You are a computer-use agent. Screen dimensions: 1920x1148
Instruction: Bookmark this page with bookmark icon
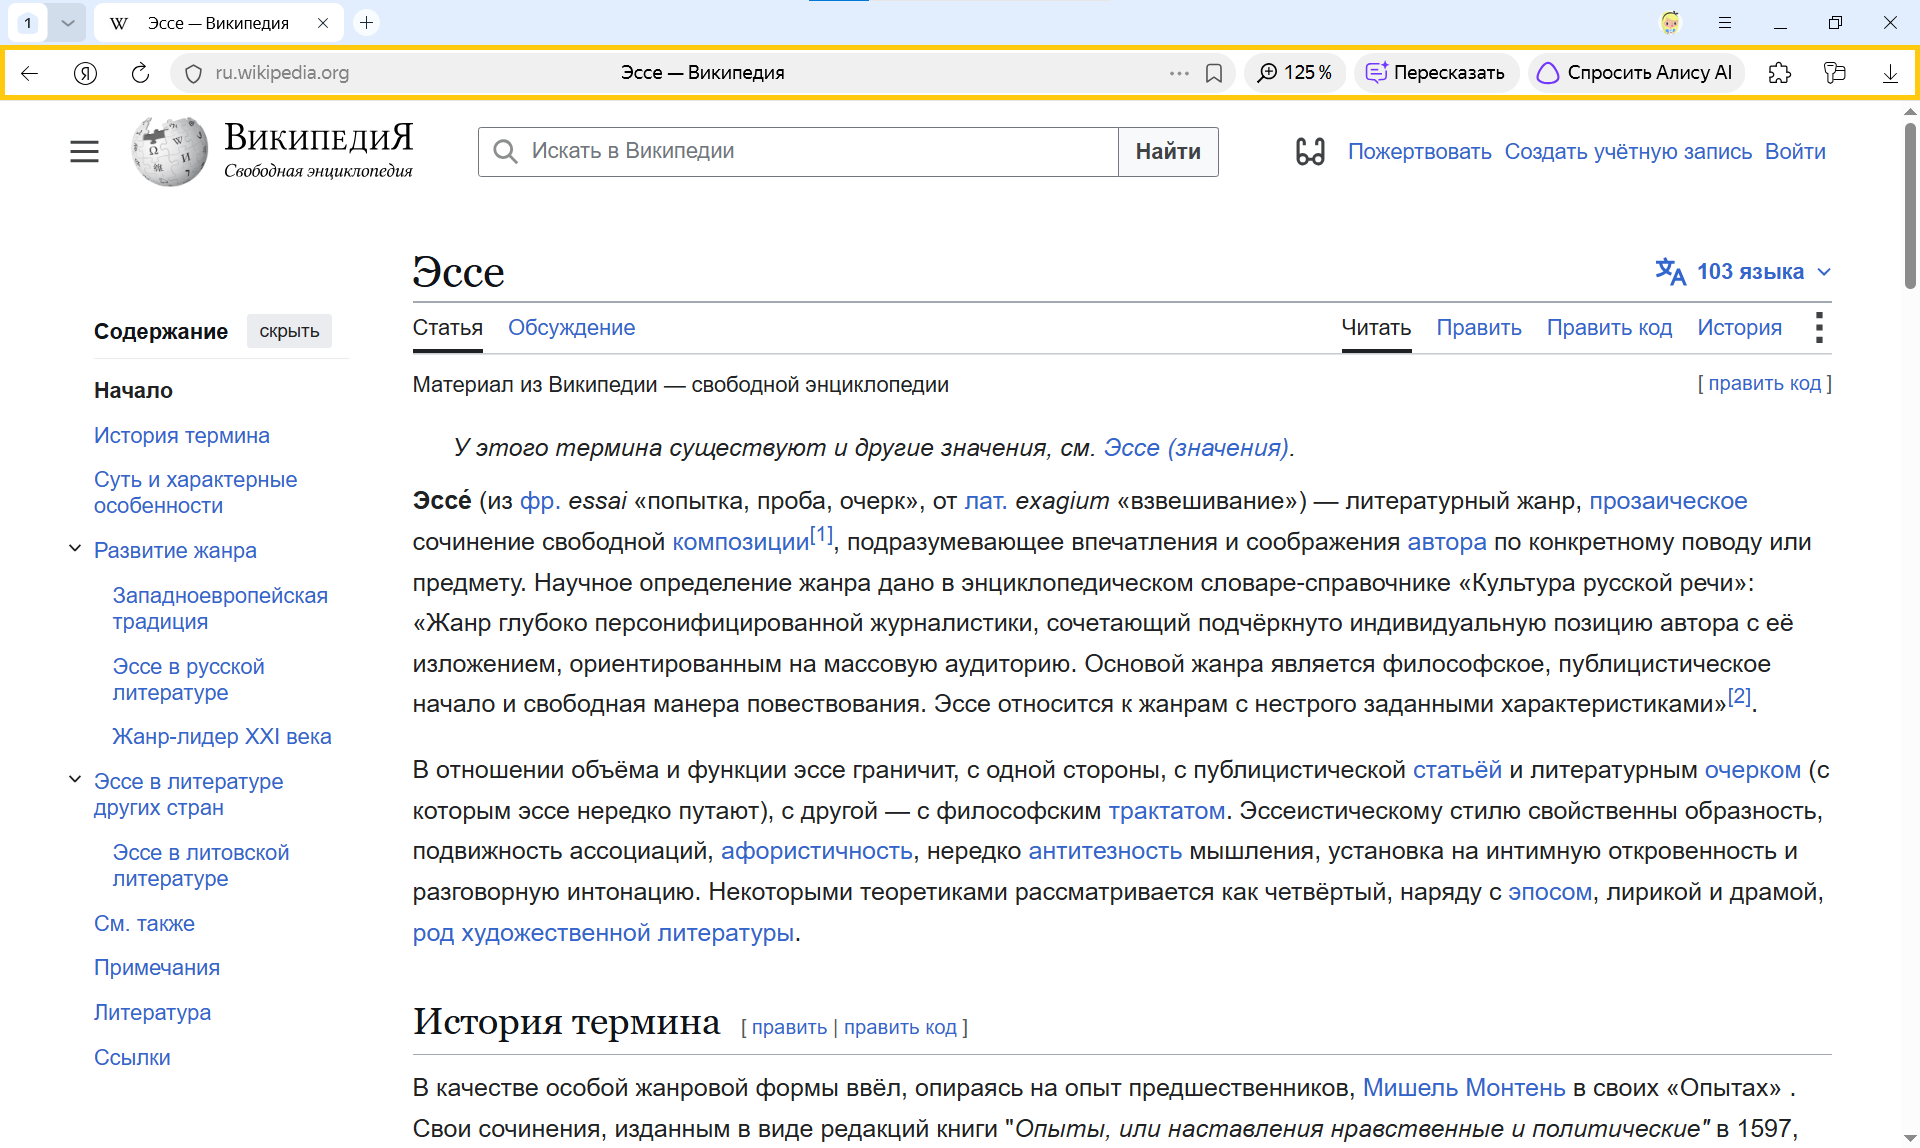(1214, 73)
